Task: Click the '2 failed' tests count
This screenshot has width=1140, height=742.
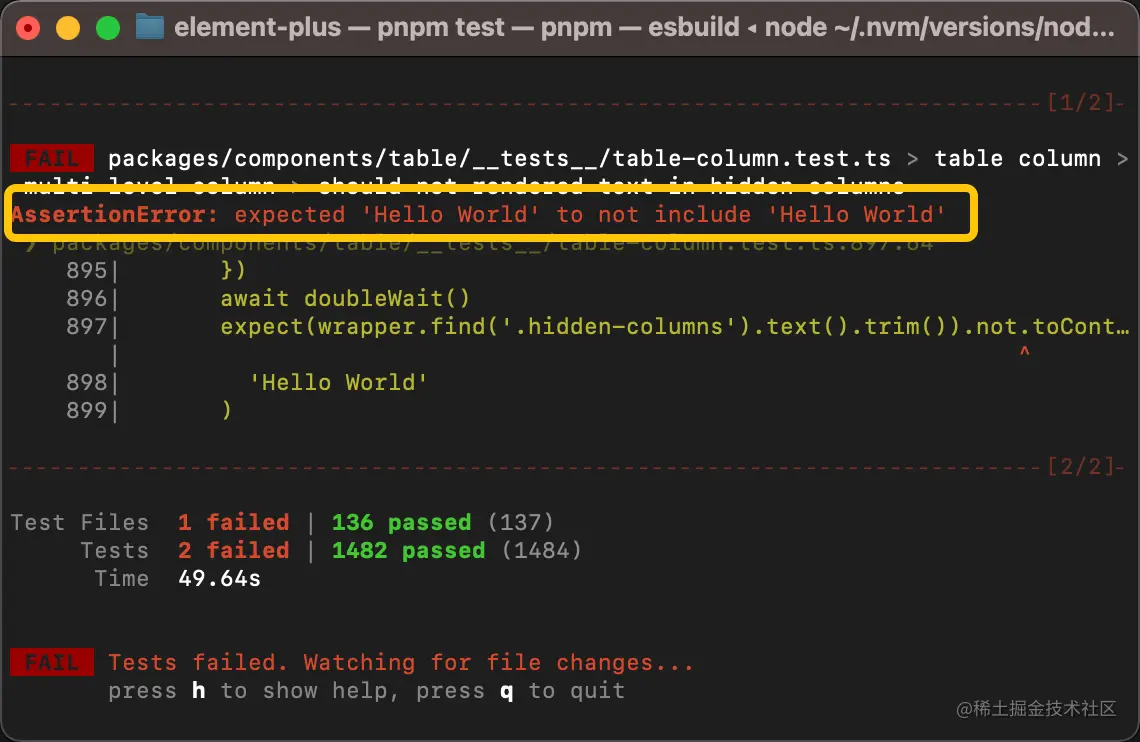Action: click(233, 550)
